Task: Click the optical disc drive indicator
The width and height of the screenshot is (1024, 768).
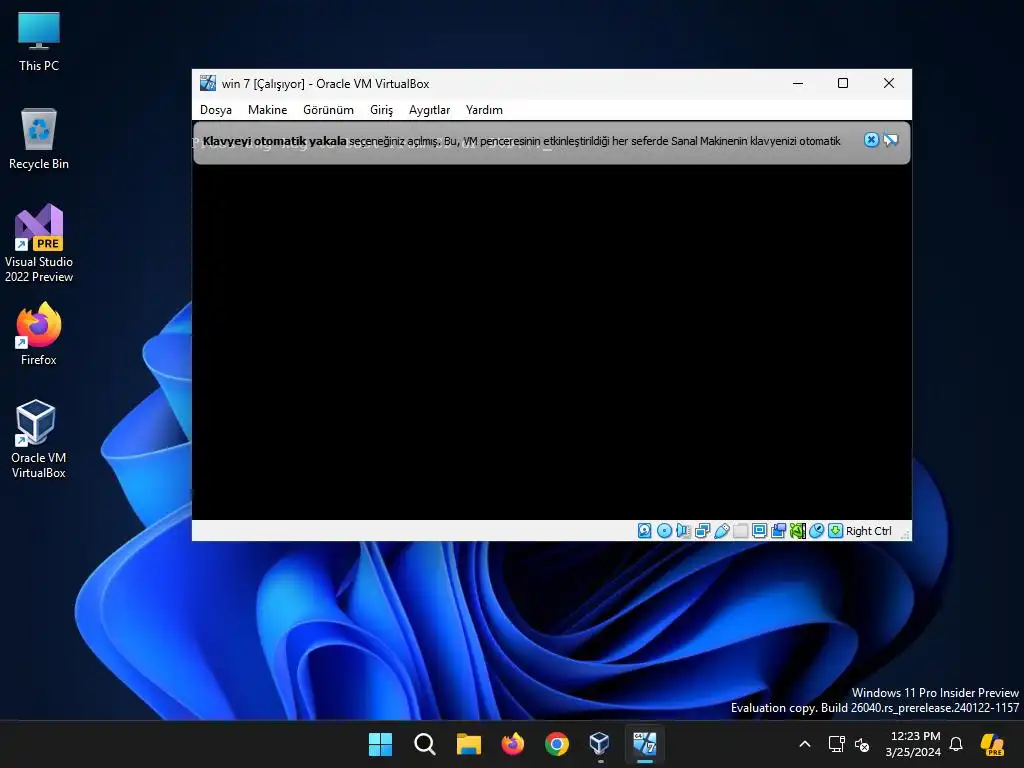Action: (664, 531)
